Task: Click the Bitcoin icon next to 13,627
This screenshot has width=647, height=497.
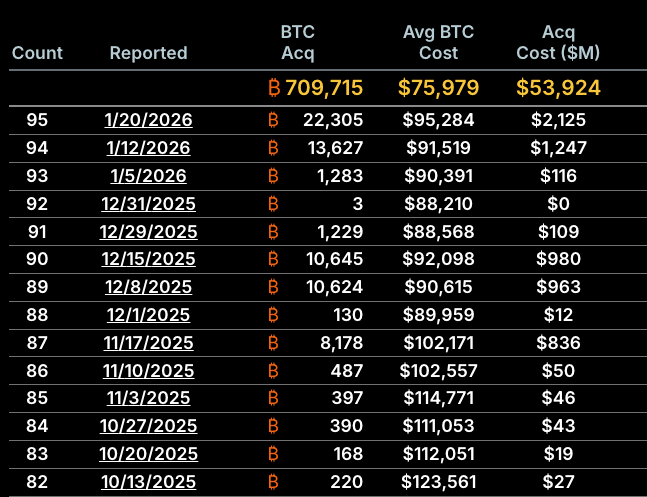Action: click(274, 148)
